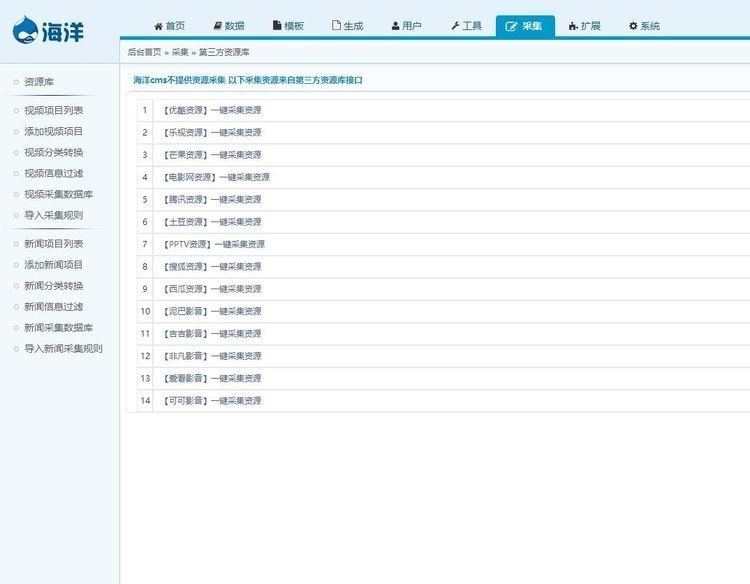Click the puzzle icon beside 扩展

point(573,26)
